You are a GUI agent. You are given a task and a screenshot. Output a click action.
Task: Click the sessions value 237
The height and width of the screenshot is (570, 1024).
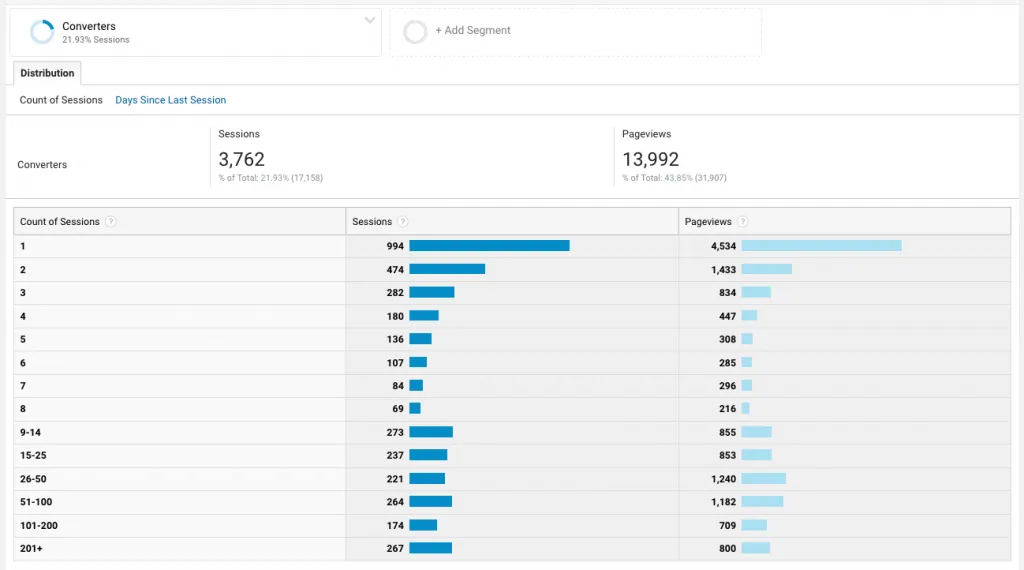tap(395, 455)
